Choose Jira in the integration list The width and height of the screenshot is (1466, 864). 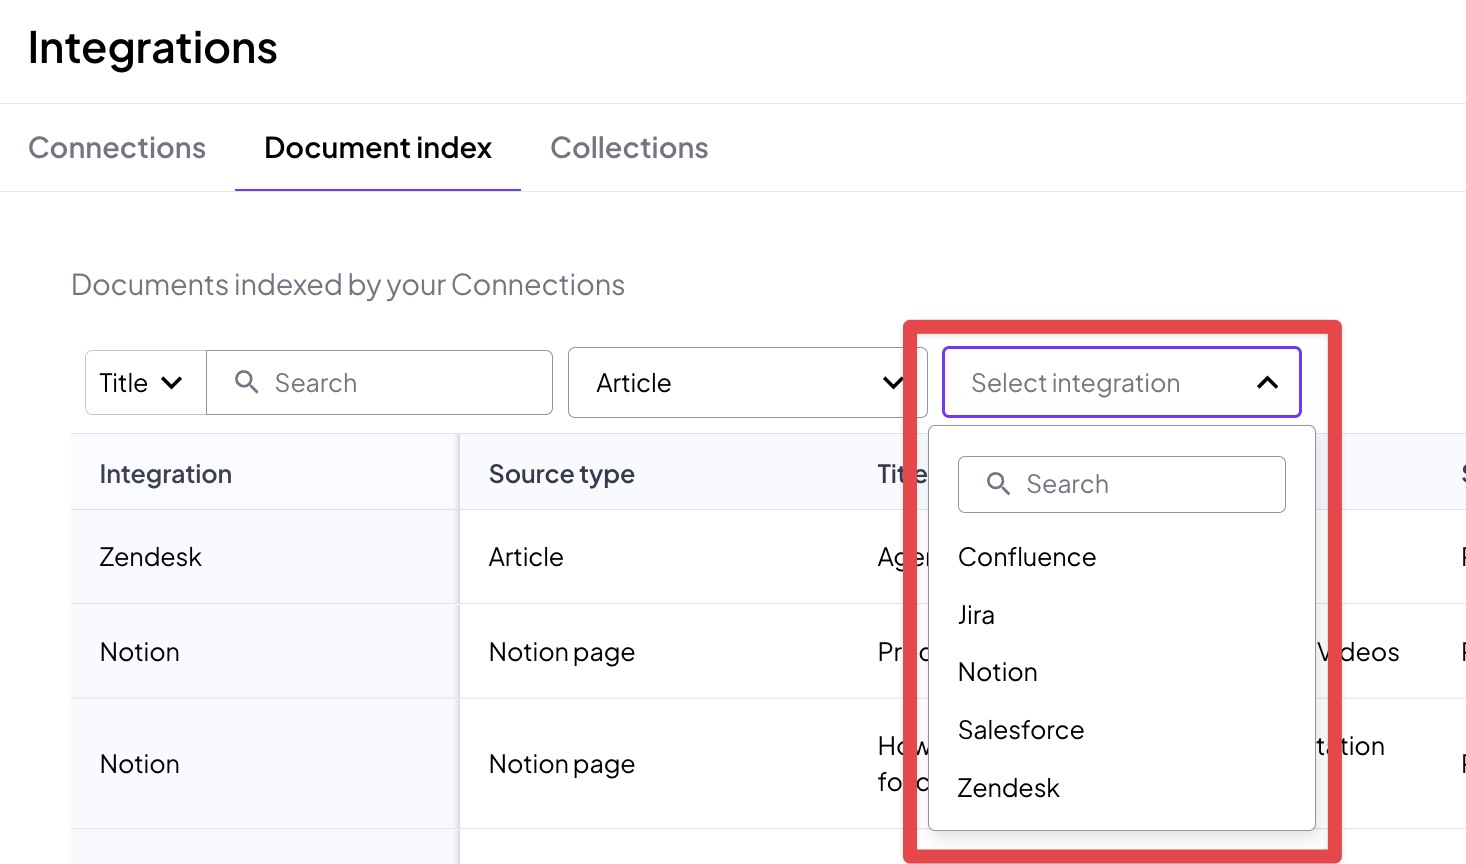pos(976,615)
